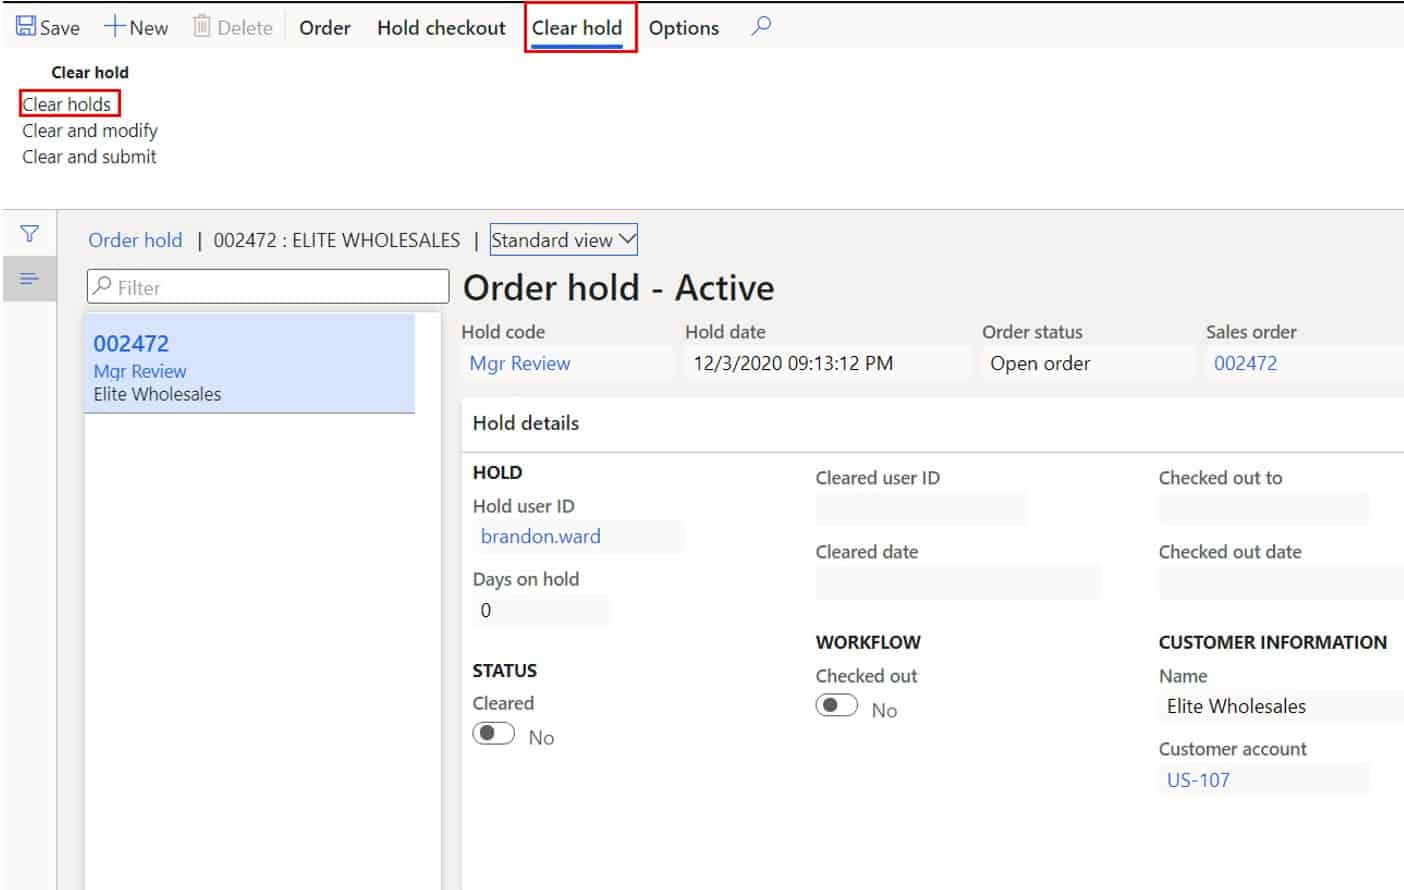The image size is (1404, 890).
Task: Select Clear and modify
Action: pyautogui.click(x=89, y=130)
